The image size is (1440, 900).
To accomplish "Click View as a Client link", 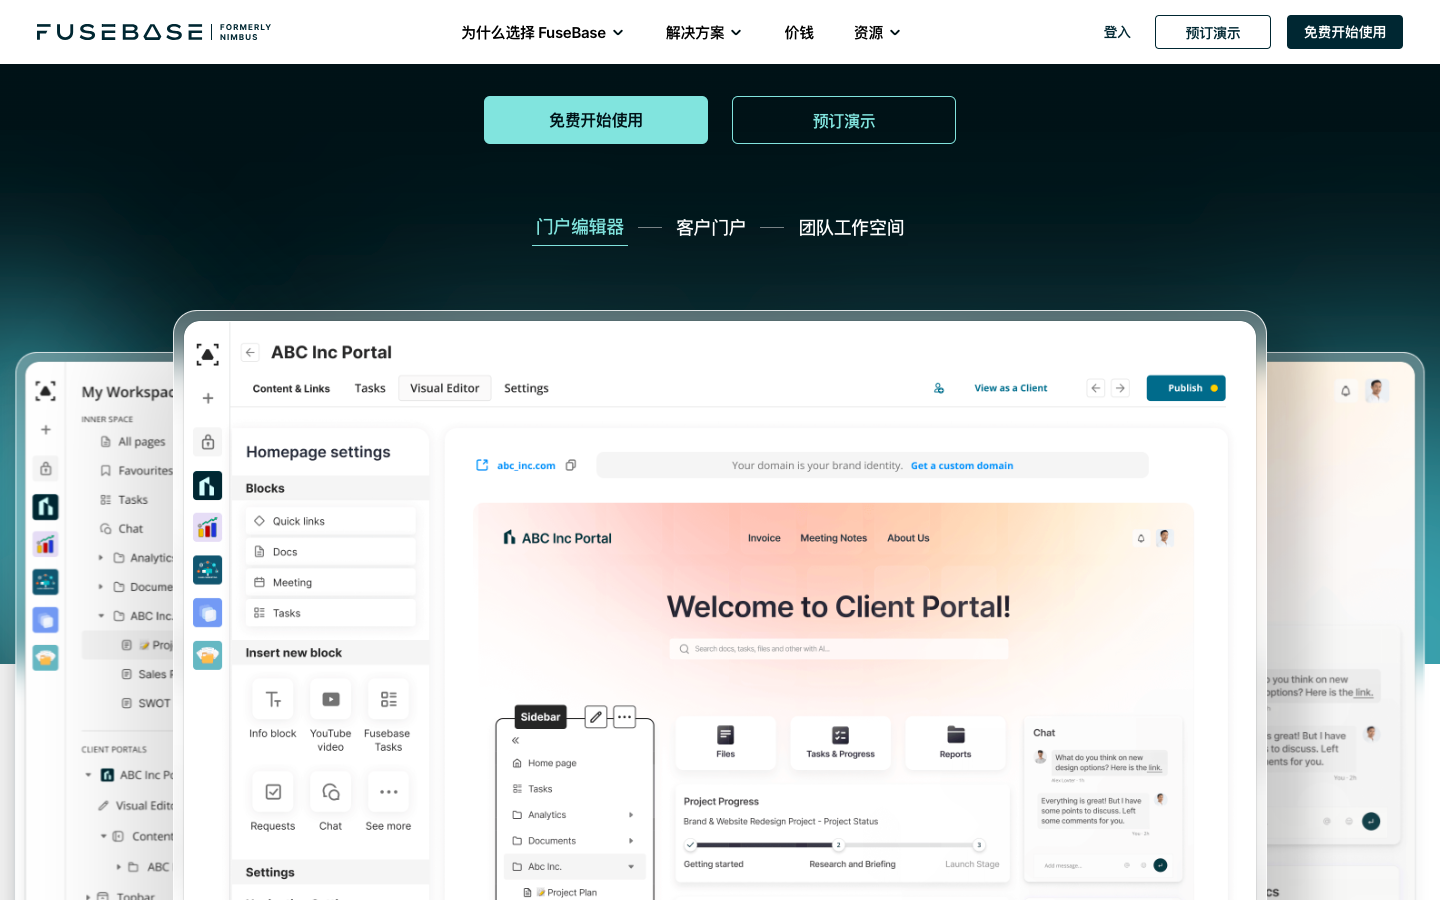I will [1011, 388].
